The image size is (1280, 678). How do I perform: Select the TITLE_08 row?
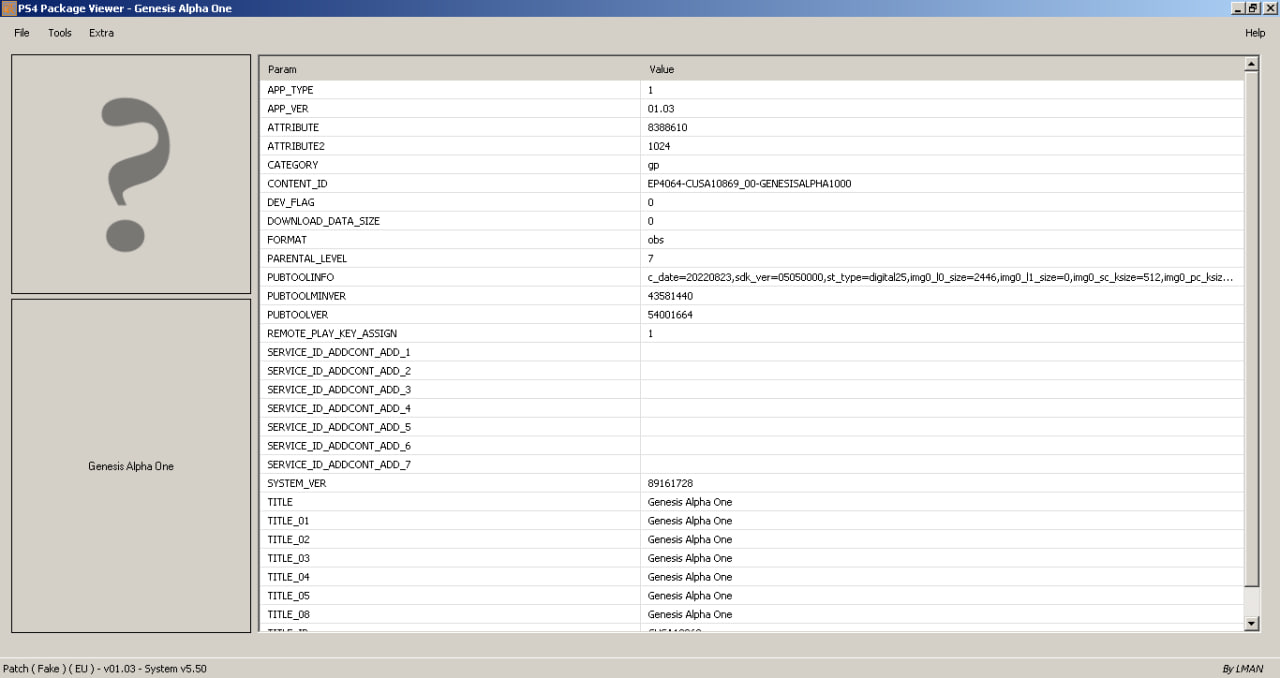coord(752,614)
